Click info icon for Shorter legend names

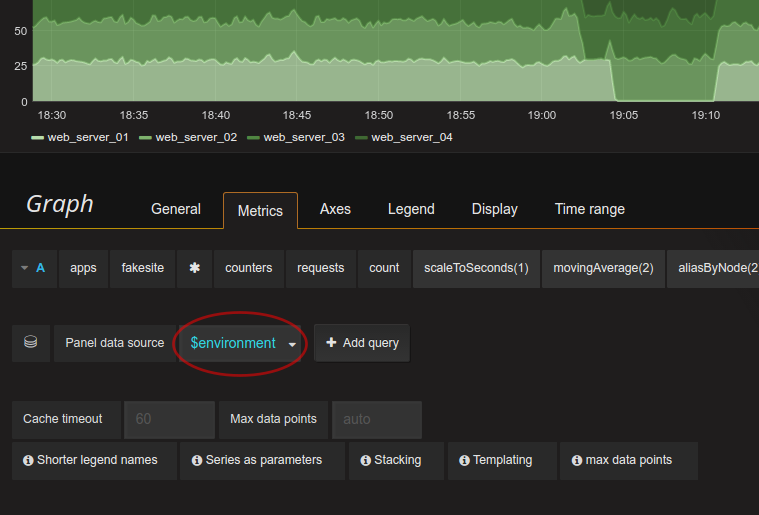coord(29,461)
